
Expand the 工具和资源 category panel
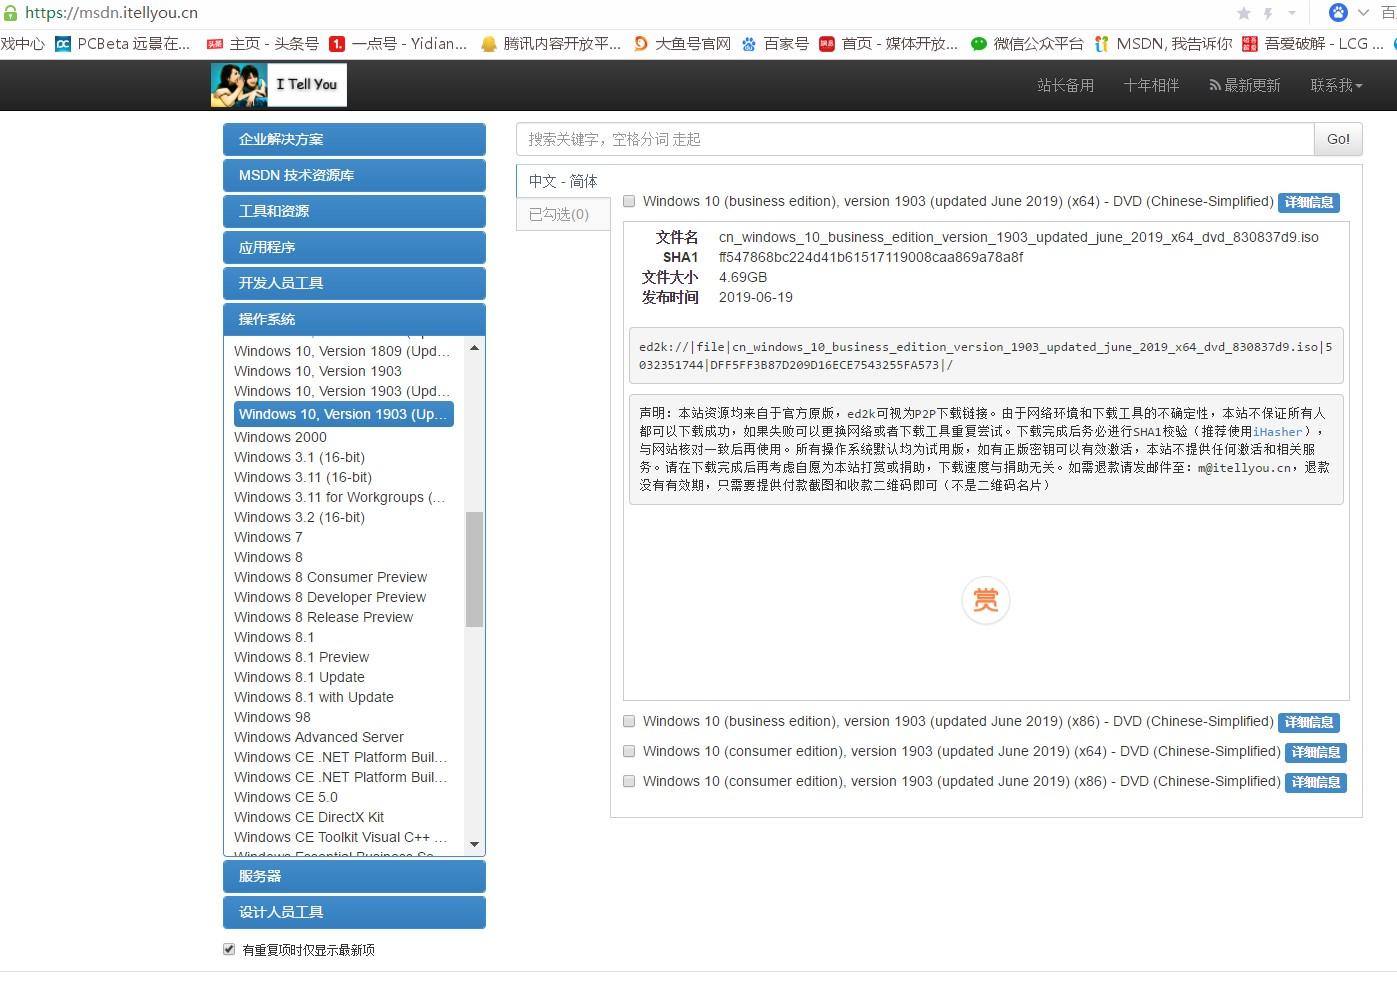pos(354,211)
